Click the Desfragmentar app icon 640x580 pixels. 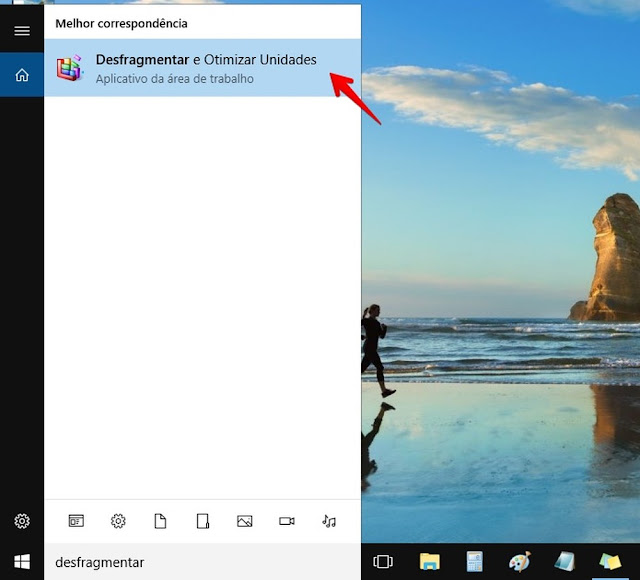point(70,68)
